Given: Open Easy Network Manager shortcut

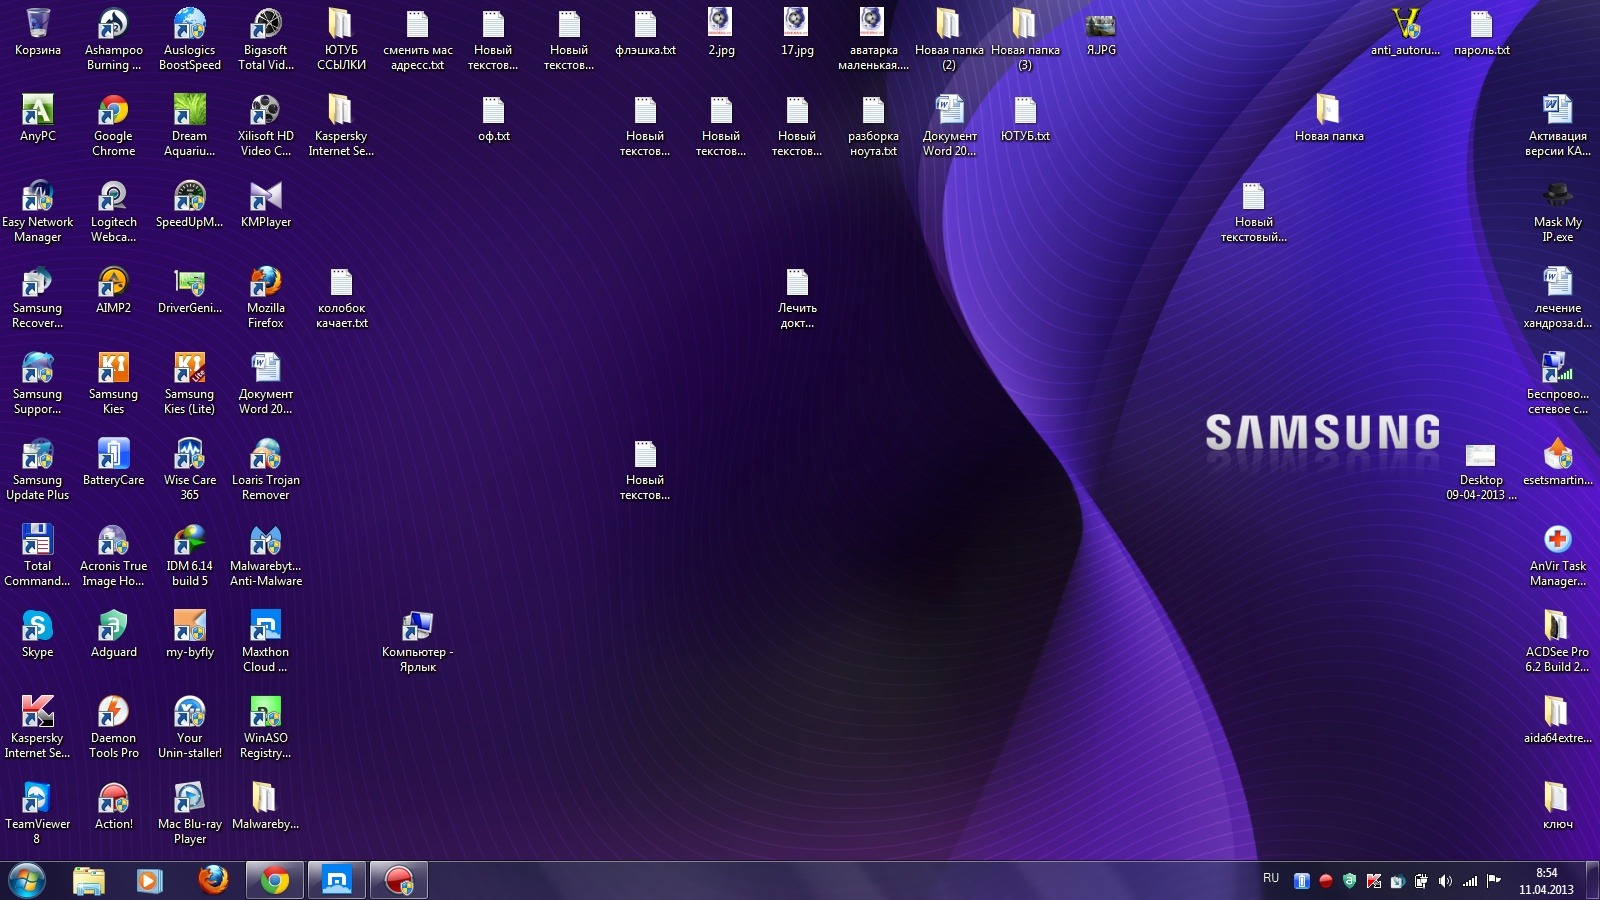Looking at the screenshot, I should [x=38, y=211].
